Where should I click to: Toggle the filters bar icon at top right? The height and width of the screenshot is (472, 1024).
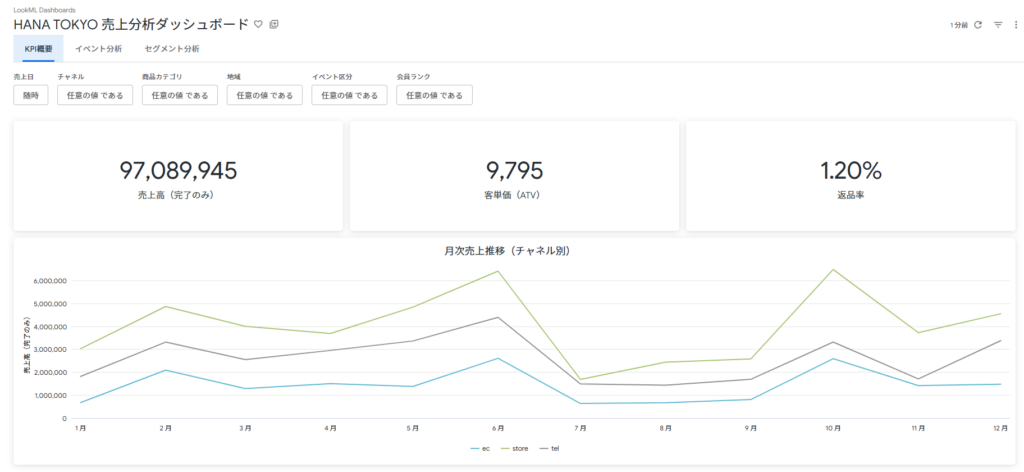pos(998,25)
